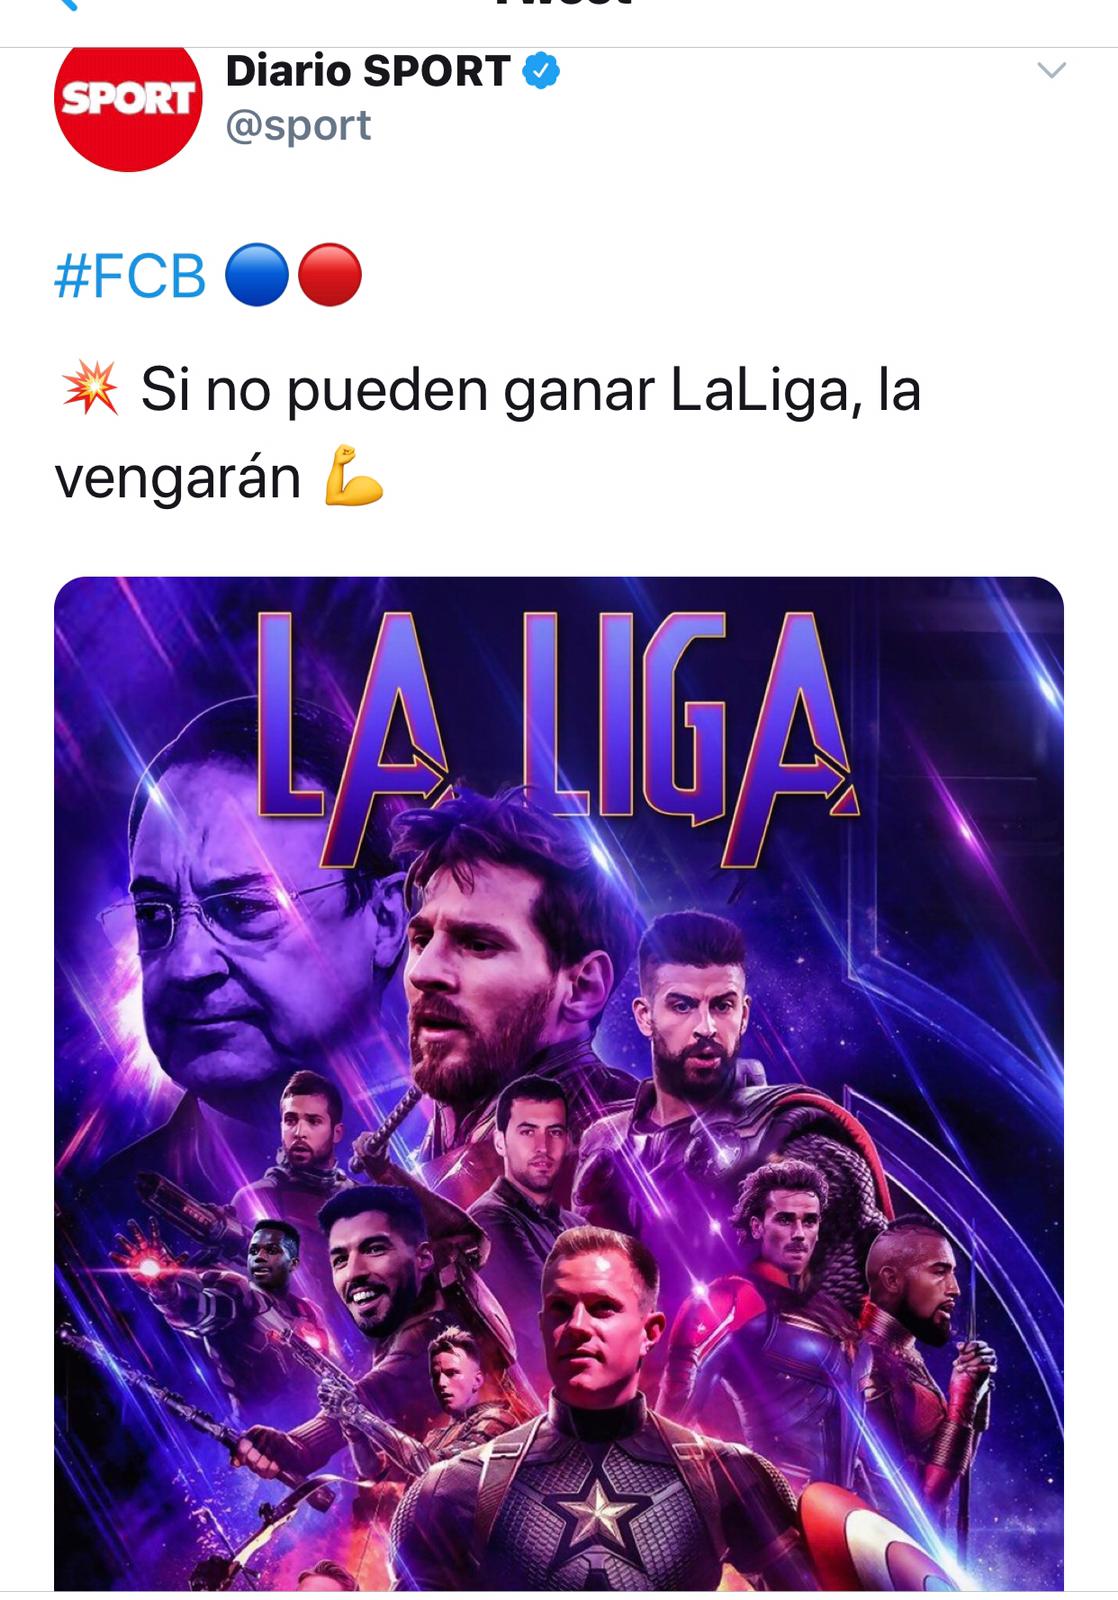Tap the glowing red repulsor hand in poster
This screenshot has width=1118, height=1600.
coord(149,1268)
